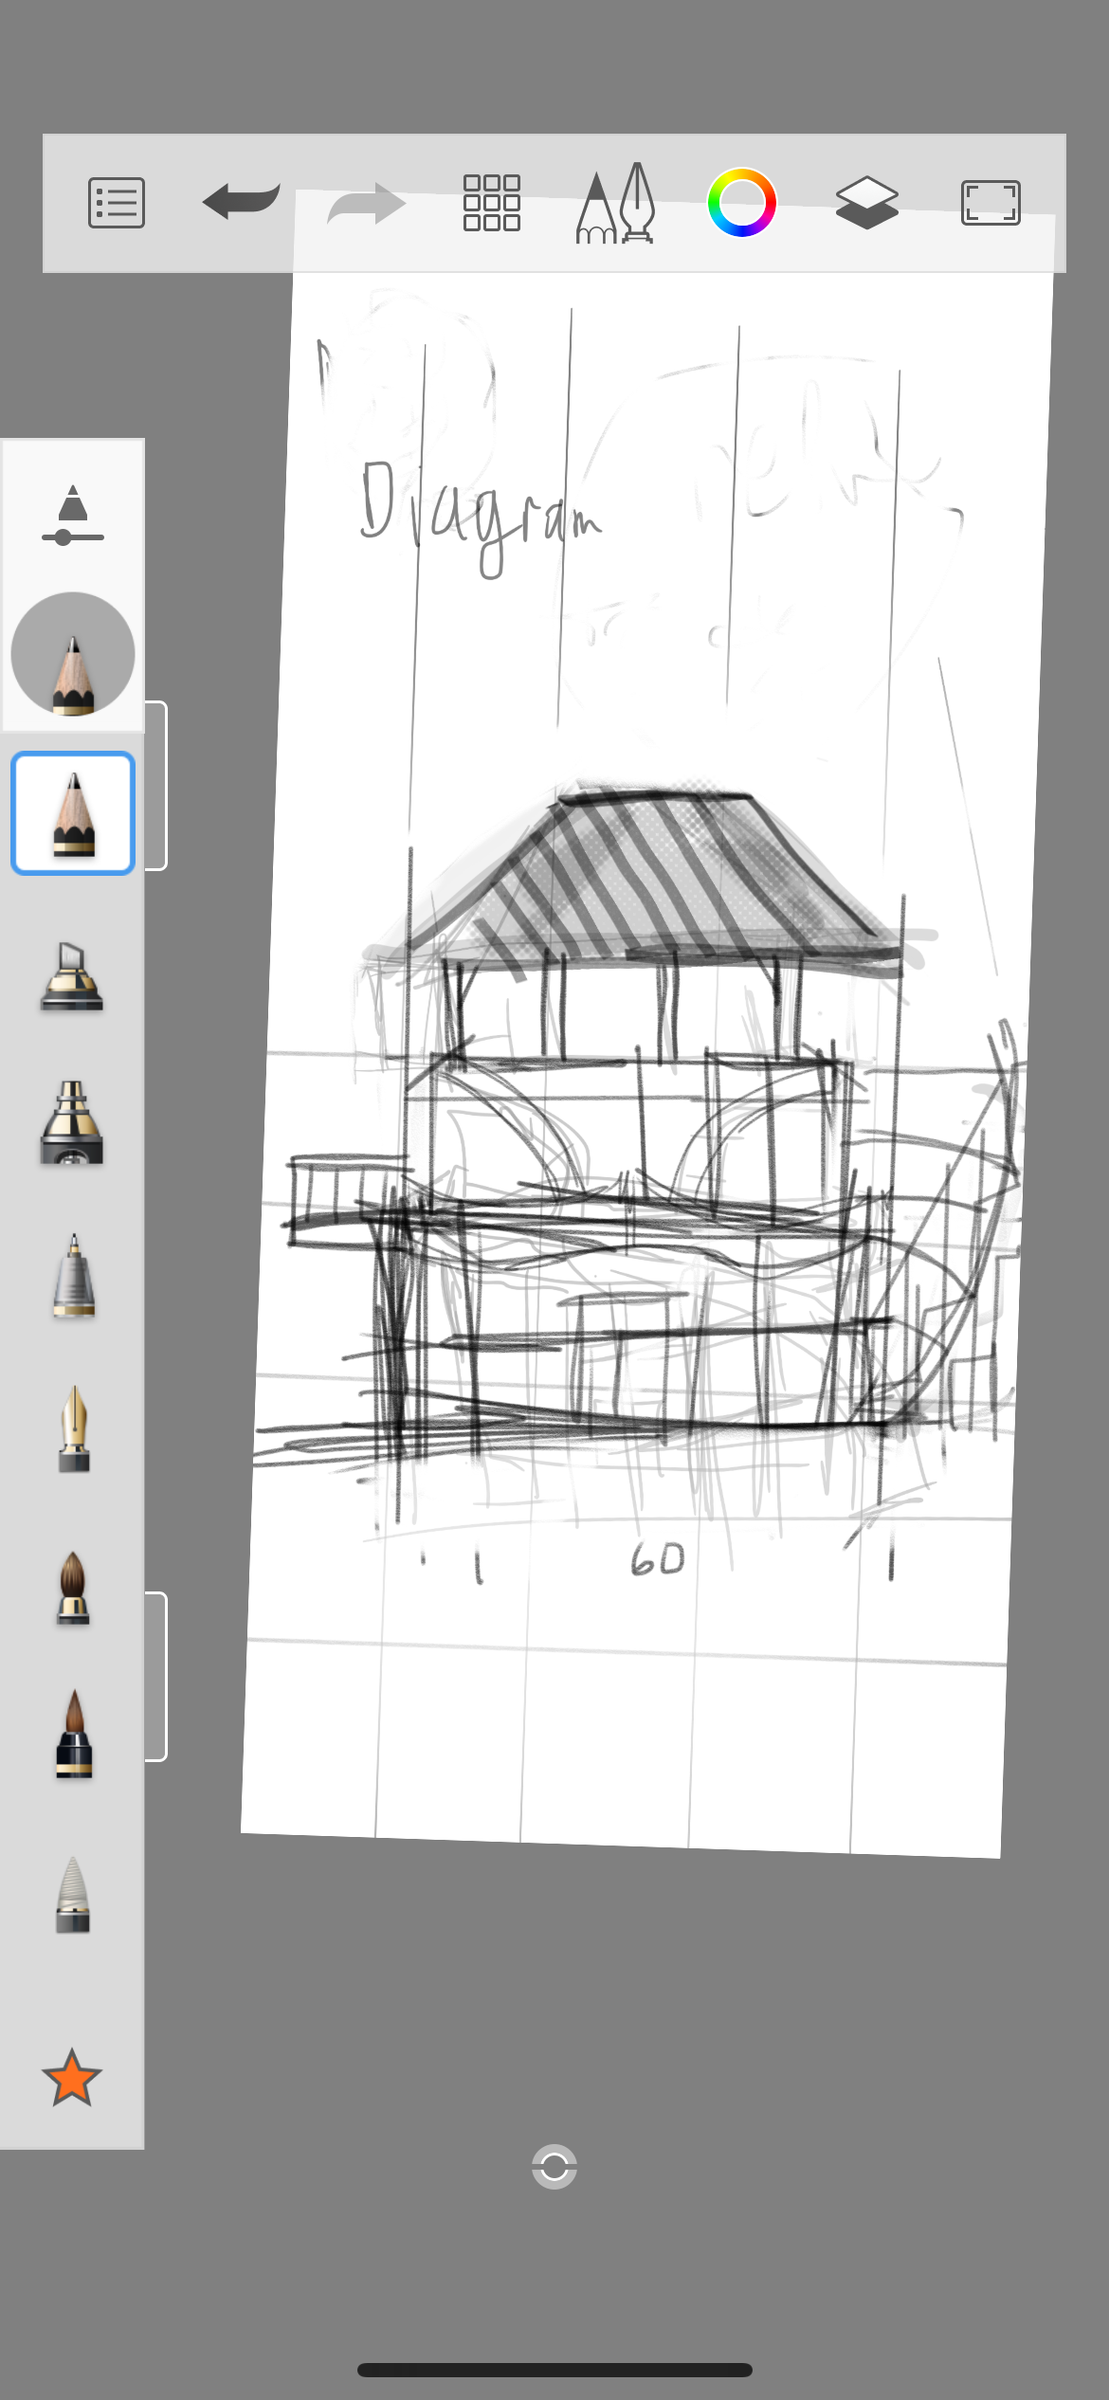Open favorite brushes with the orange star

pos(72,2078)
